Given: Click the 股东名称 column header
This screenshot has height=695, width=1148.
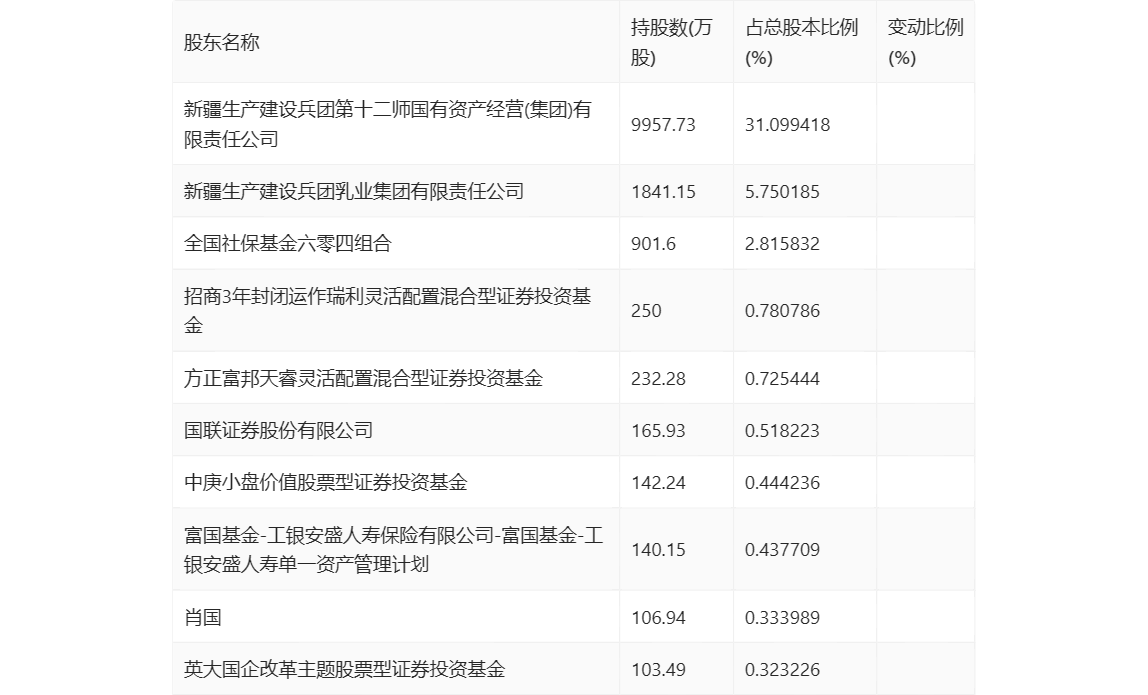Looking at the screenshot, I should point(221,42).
